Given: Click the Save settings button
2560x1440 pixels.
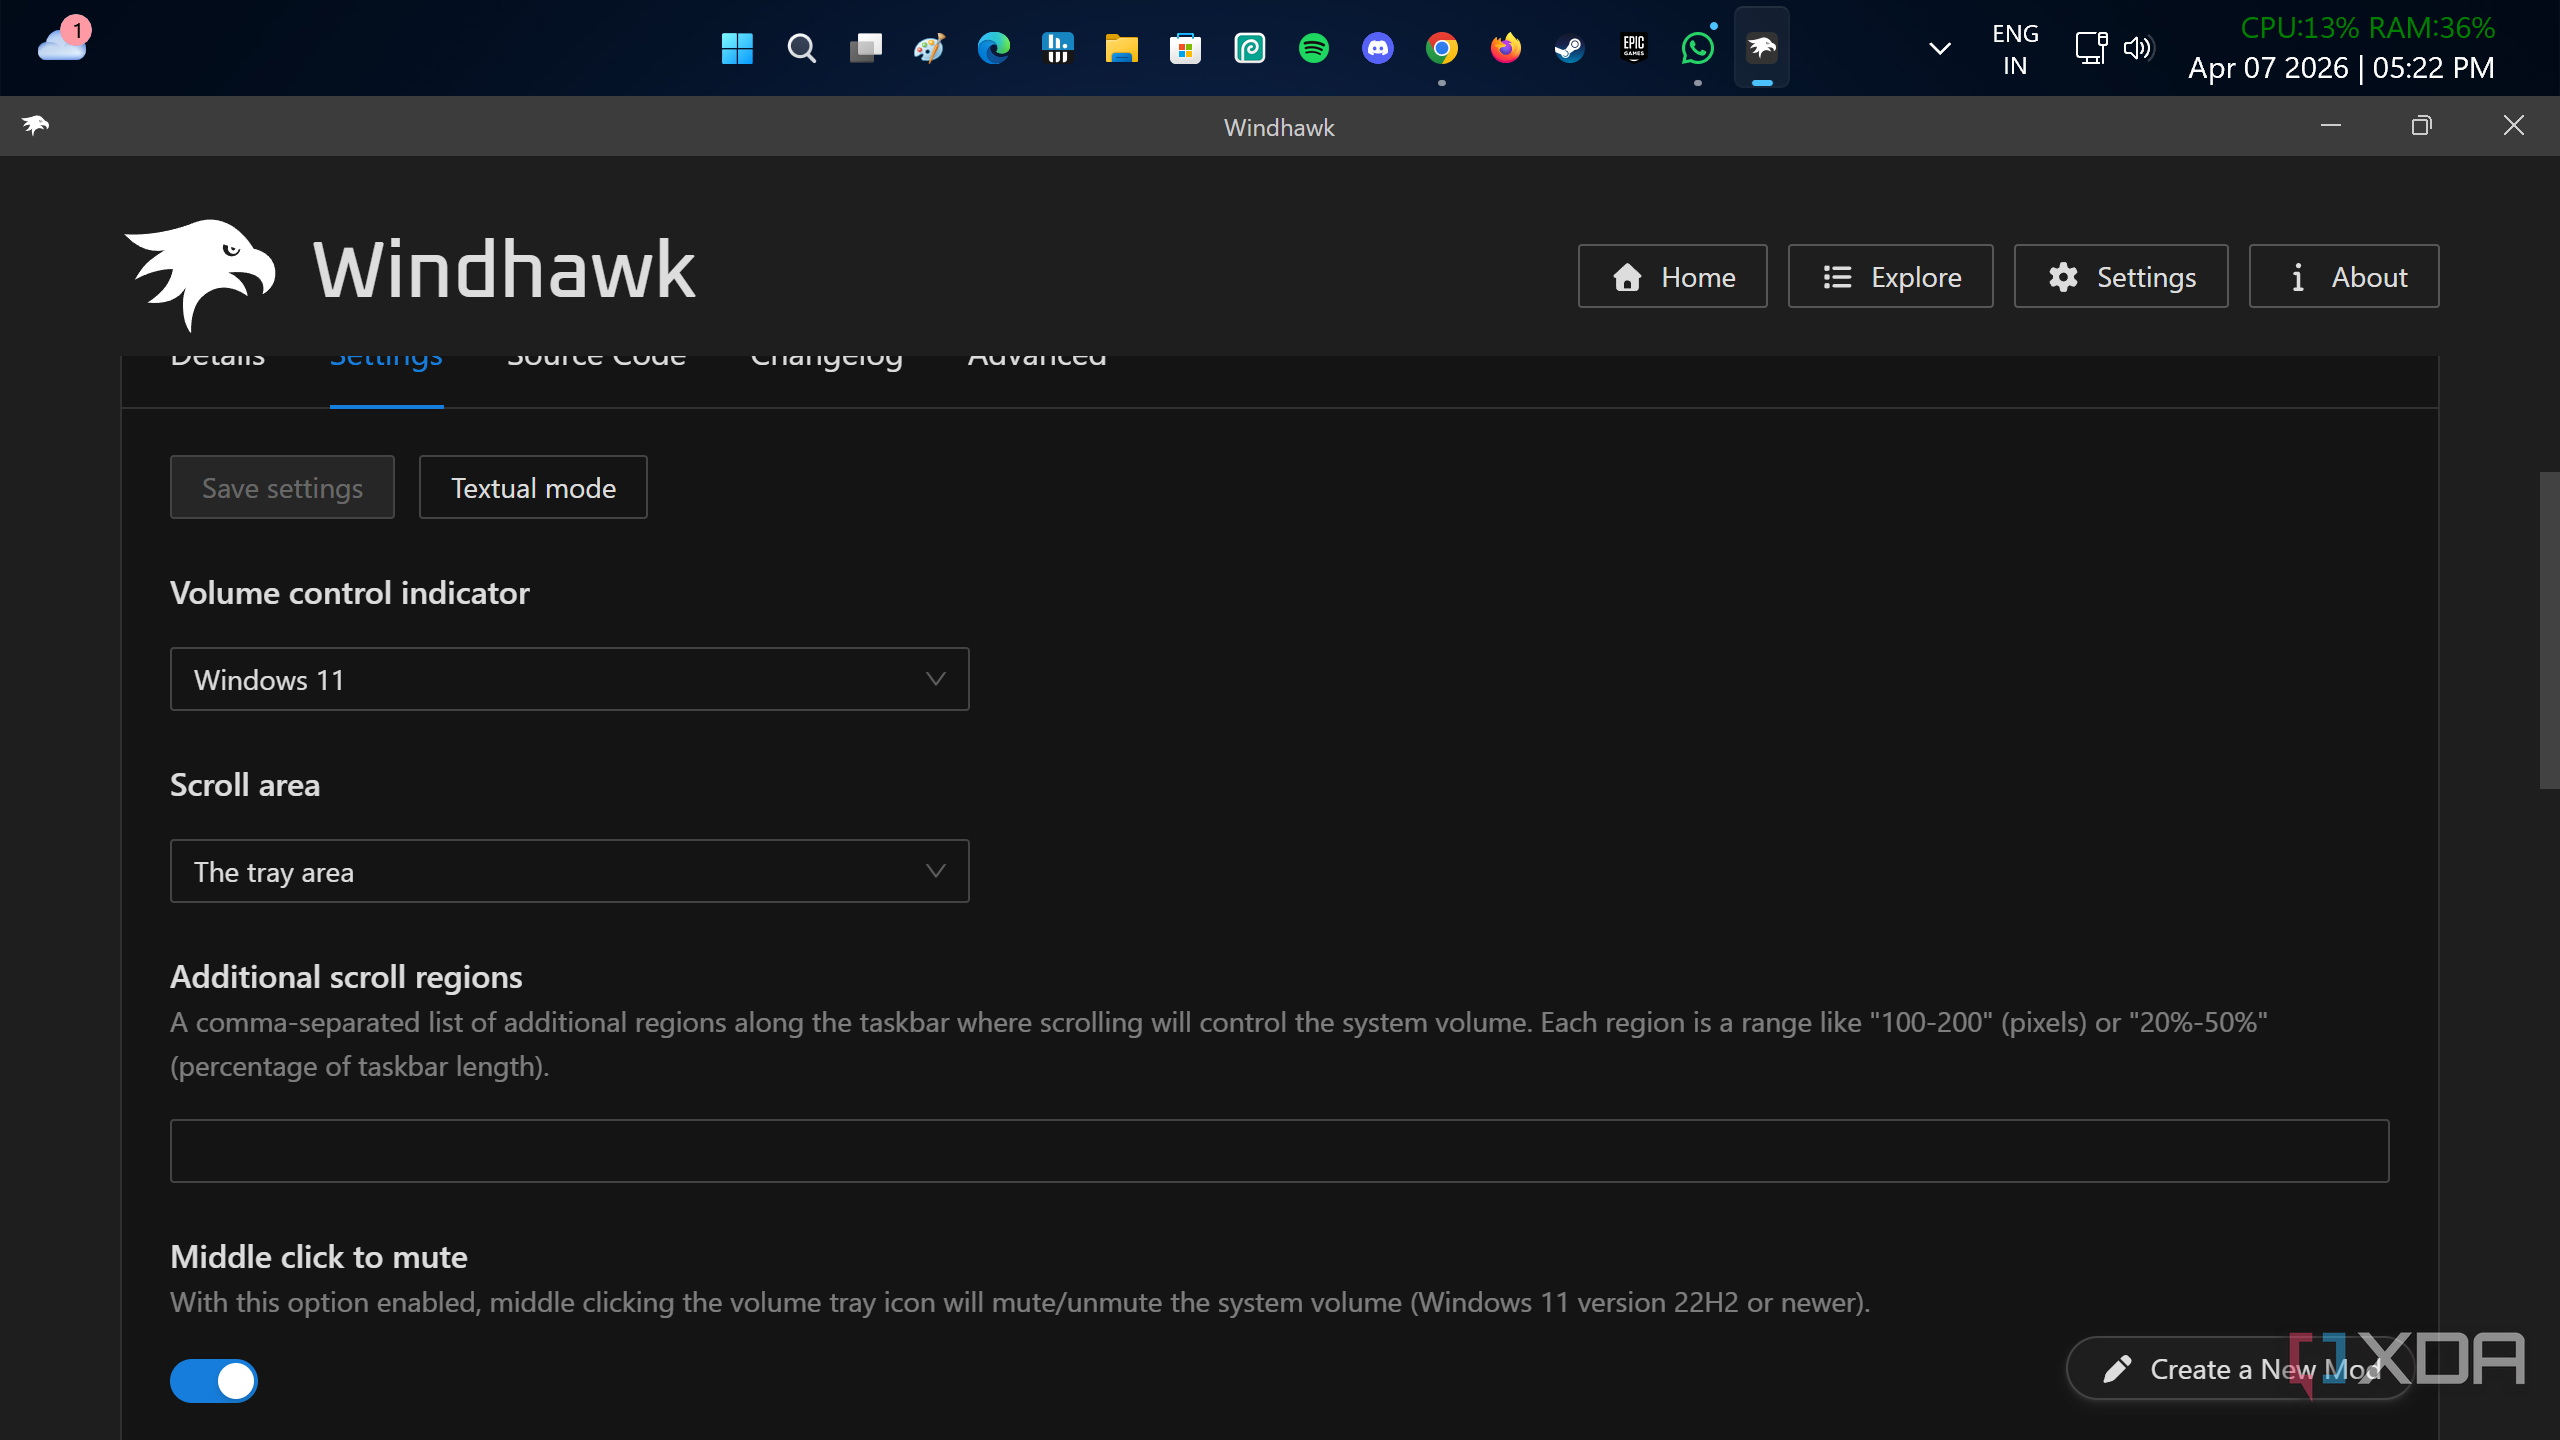Looking at the screenshot, I should pos(282,487).
